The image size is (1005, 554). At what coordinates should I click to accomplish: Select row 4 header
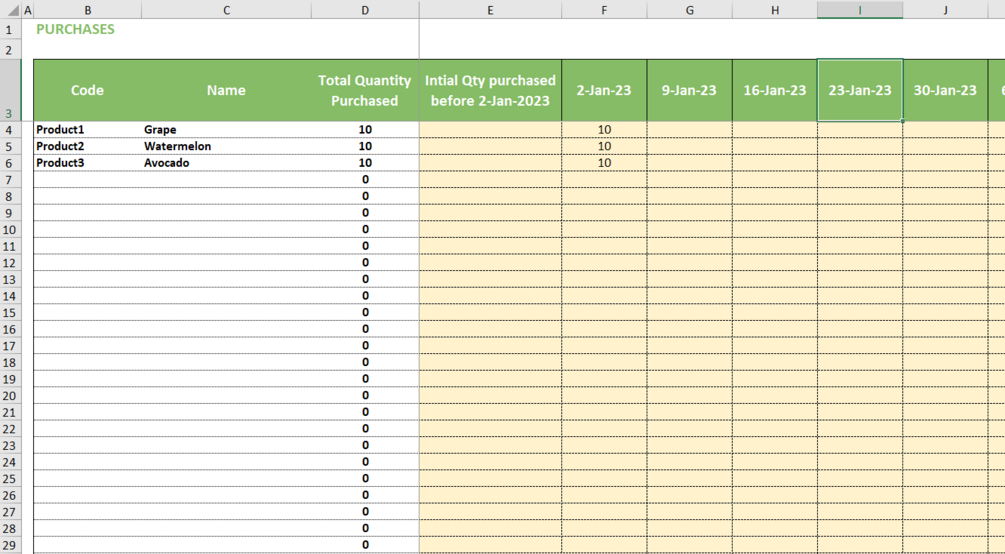[x=10, y=130]
